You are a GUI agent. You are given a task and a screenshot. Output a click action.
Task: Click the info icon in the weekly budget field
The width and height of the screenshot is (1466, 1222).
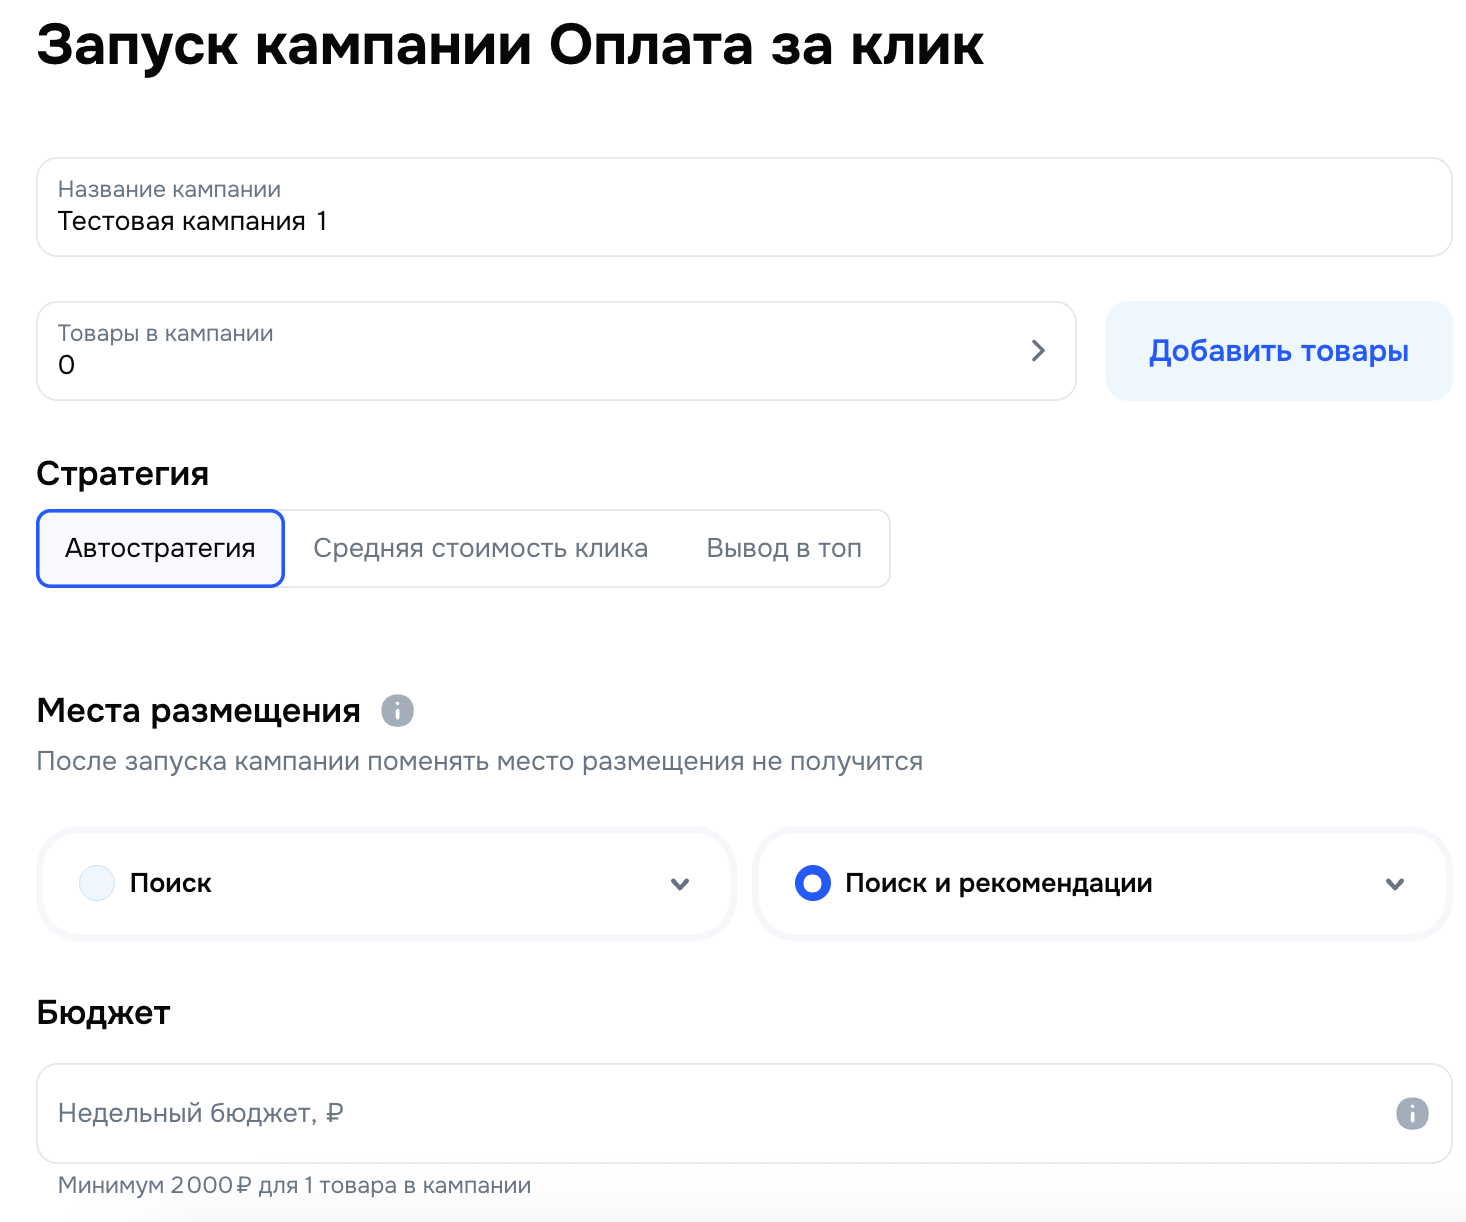(1411, 1113)
